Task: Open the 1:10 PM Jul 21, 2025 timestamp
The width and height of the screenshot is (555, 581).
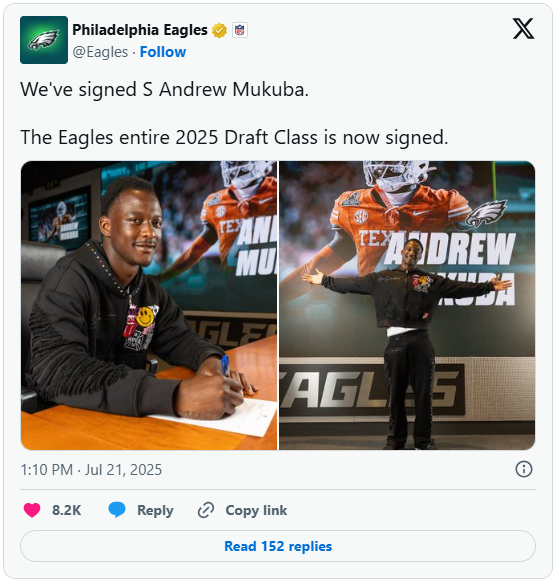Action: coord(91,470)
